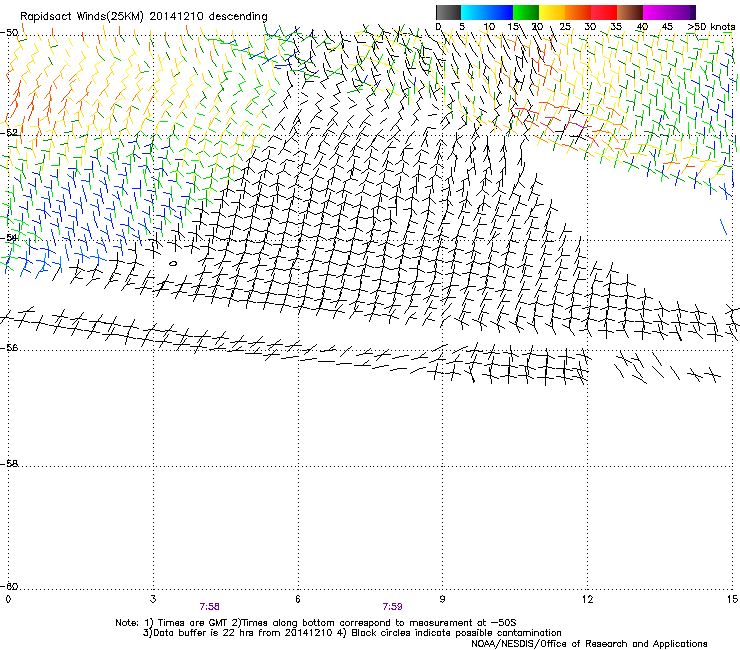The image size is (740, 650).
Task: Click the '45' legend tick label
Action: pyautogui.click(x=667, y=27)
